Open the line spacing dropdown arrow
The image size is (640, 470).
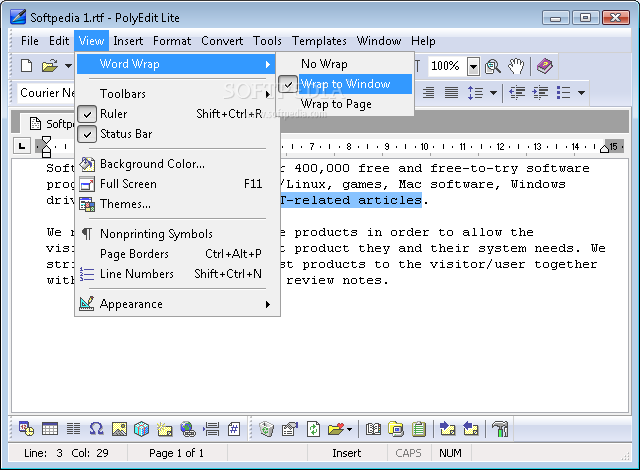click(x=493, y=93)
